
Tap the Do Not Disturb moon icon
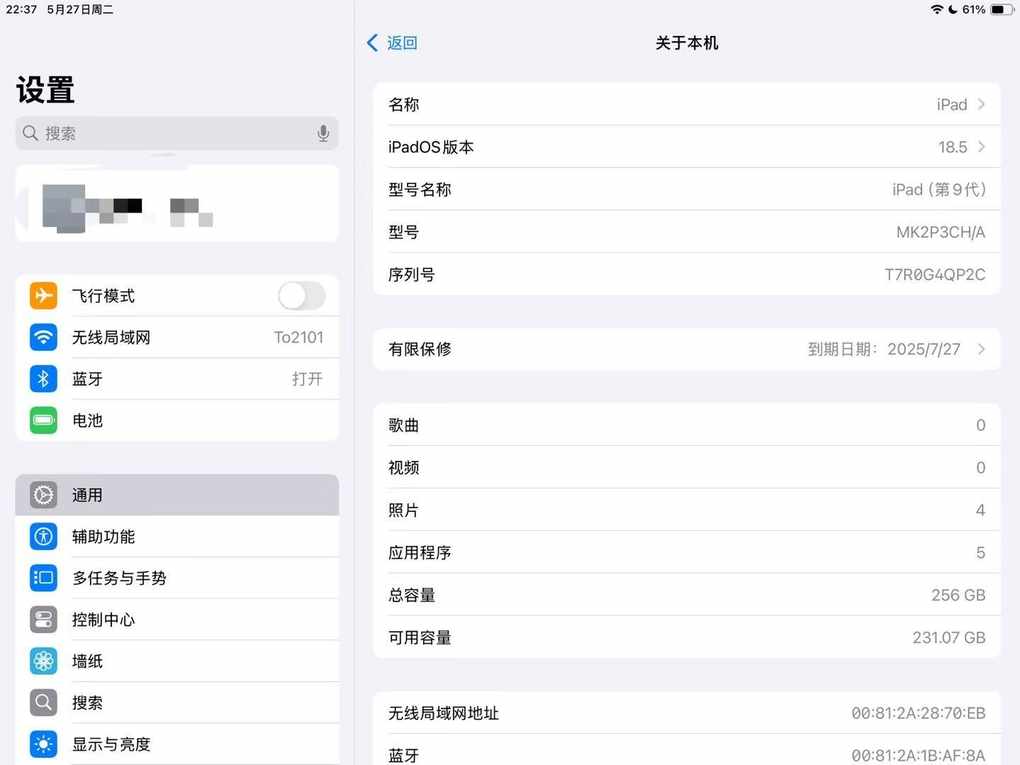point(953,9)
